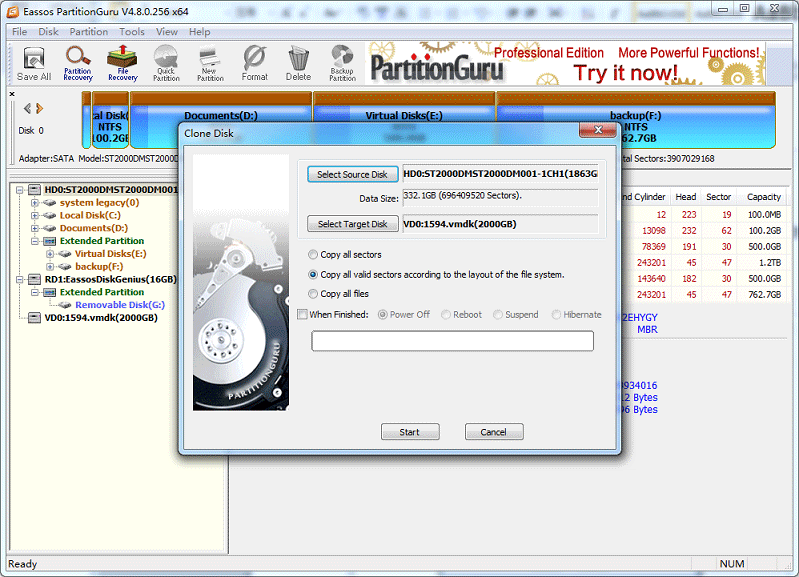Open the Tools menu
The height and width of the screenshot is (577, 799).
[x=132, y=32]
